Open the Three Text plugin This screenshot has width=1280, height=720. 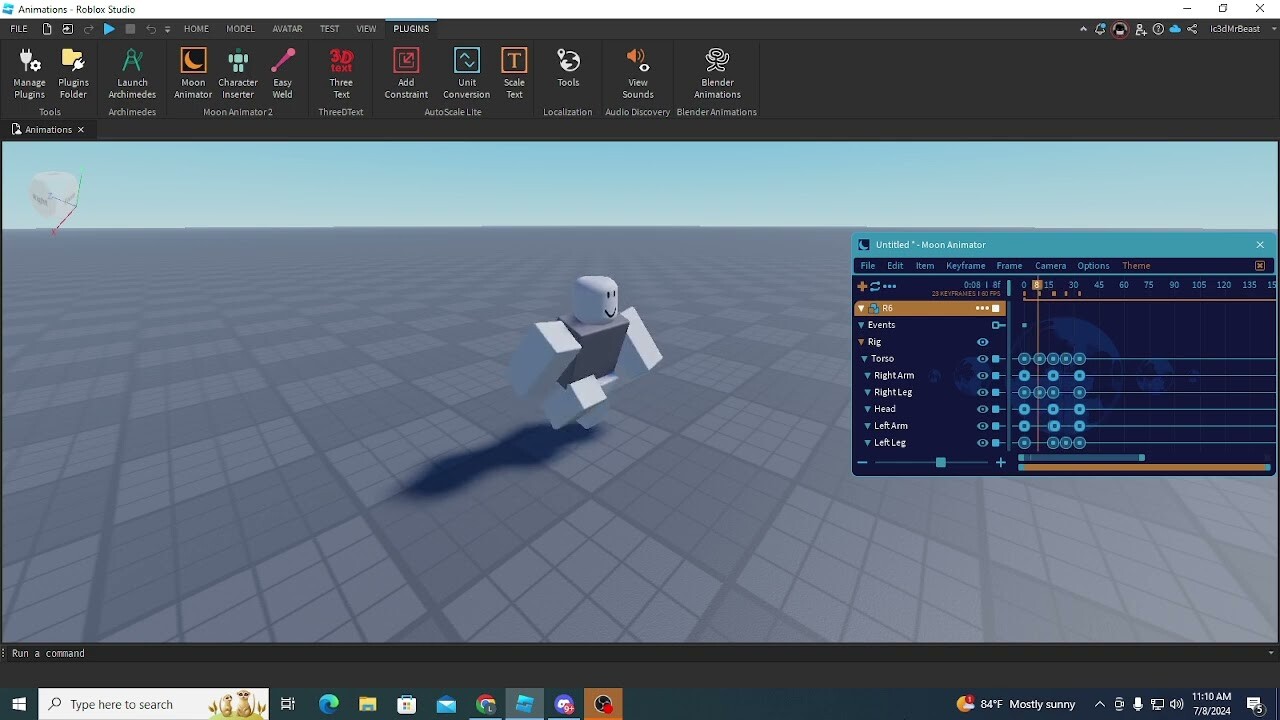(x=341, y=70)
